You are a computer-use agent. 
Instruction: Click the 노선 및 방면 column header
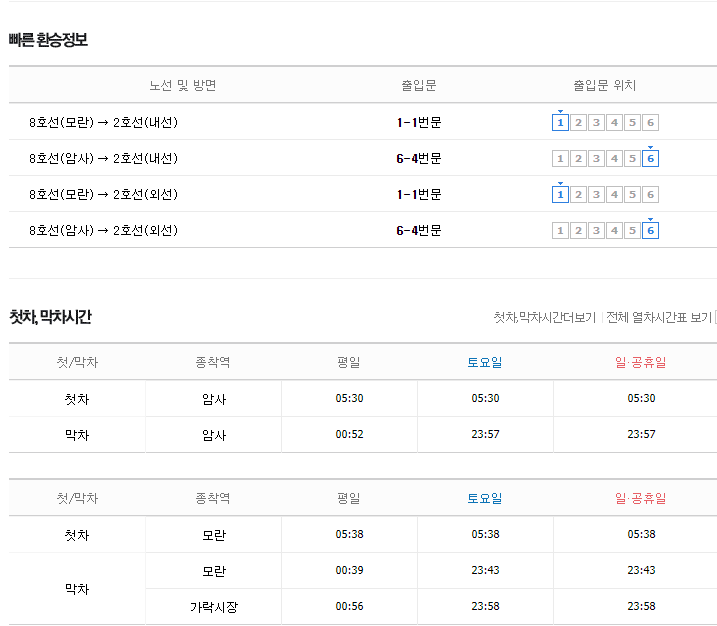click(x=183, y=86)
